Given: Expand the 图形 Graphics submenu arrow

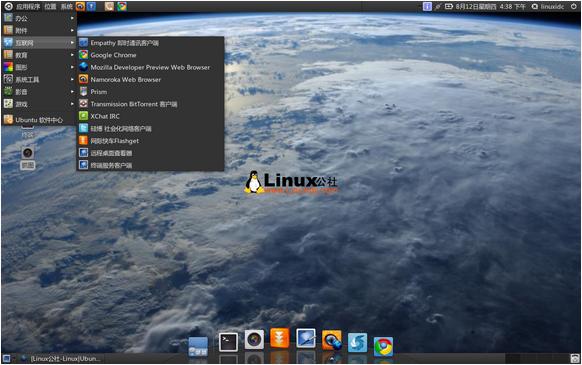Looking at the screenshot, I should pos(72,67).
